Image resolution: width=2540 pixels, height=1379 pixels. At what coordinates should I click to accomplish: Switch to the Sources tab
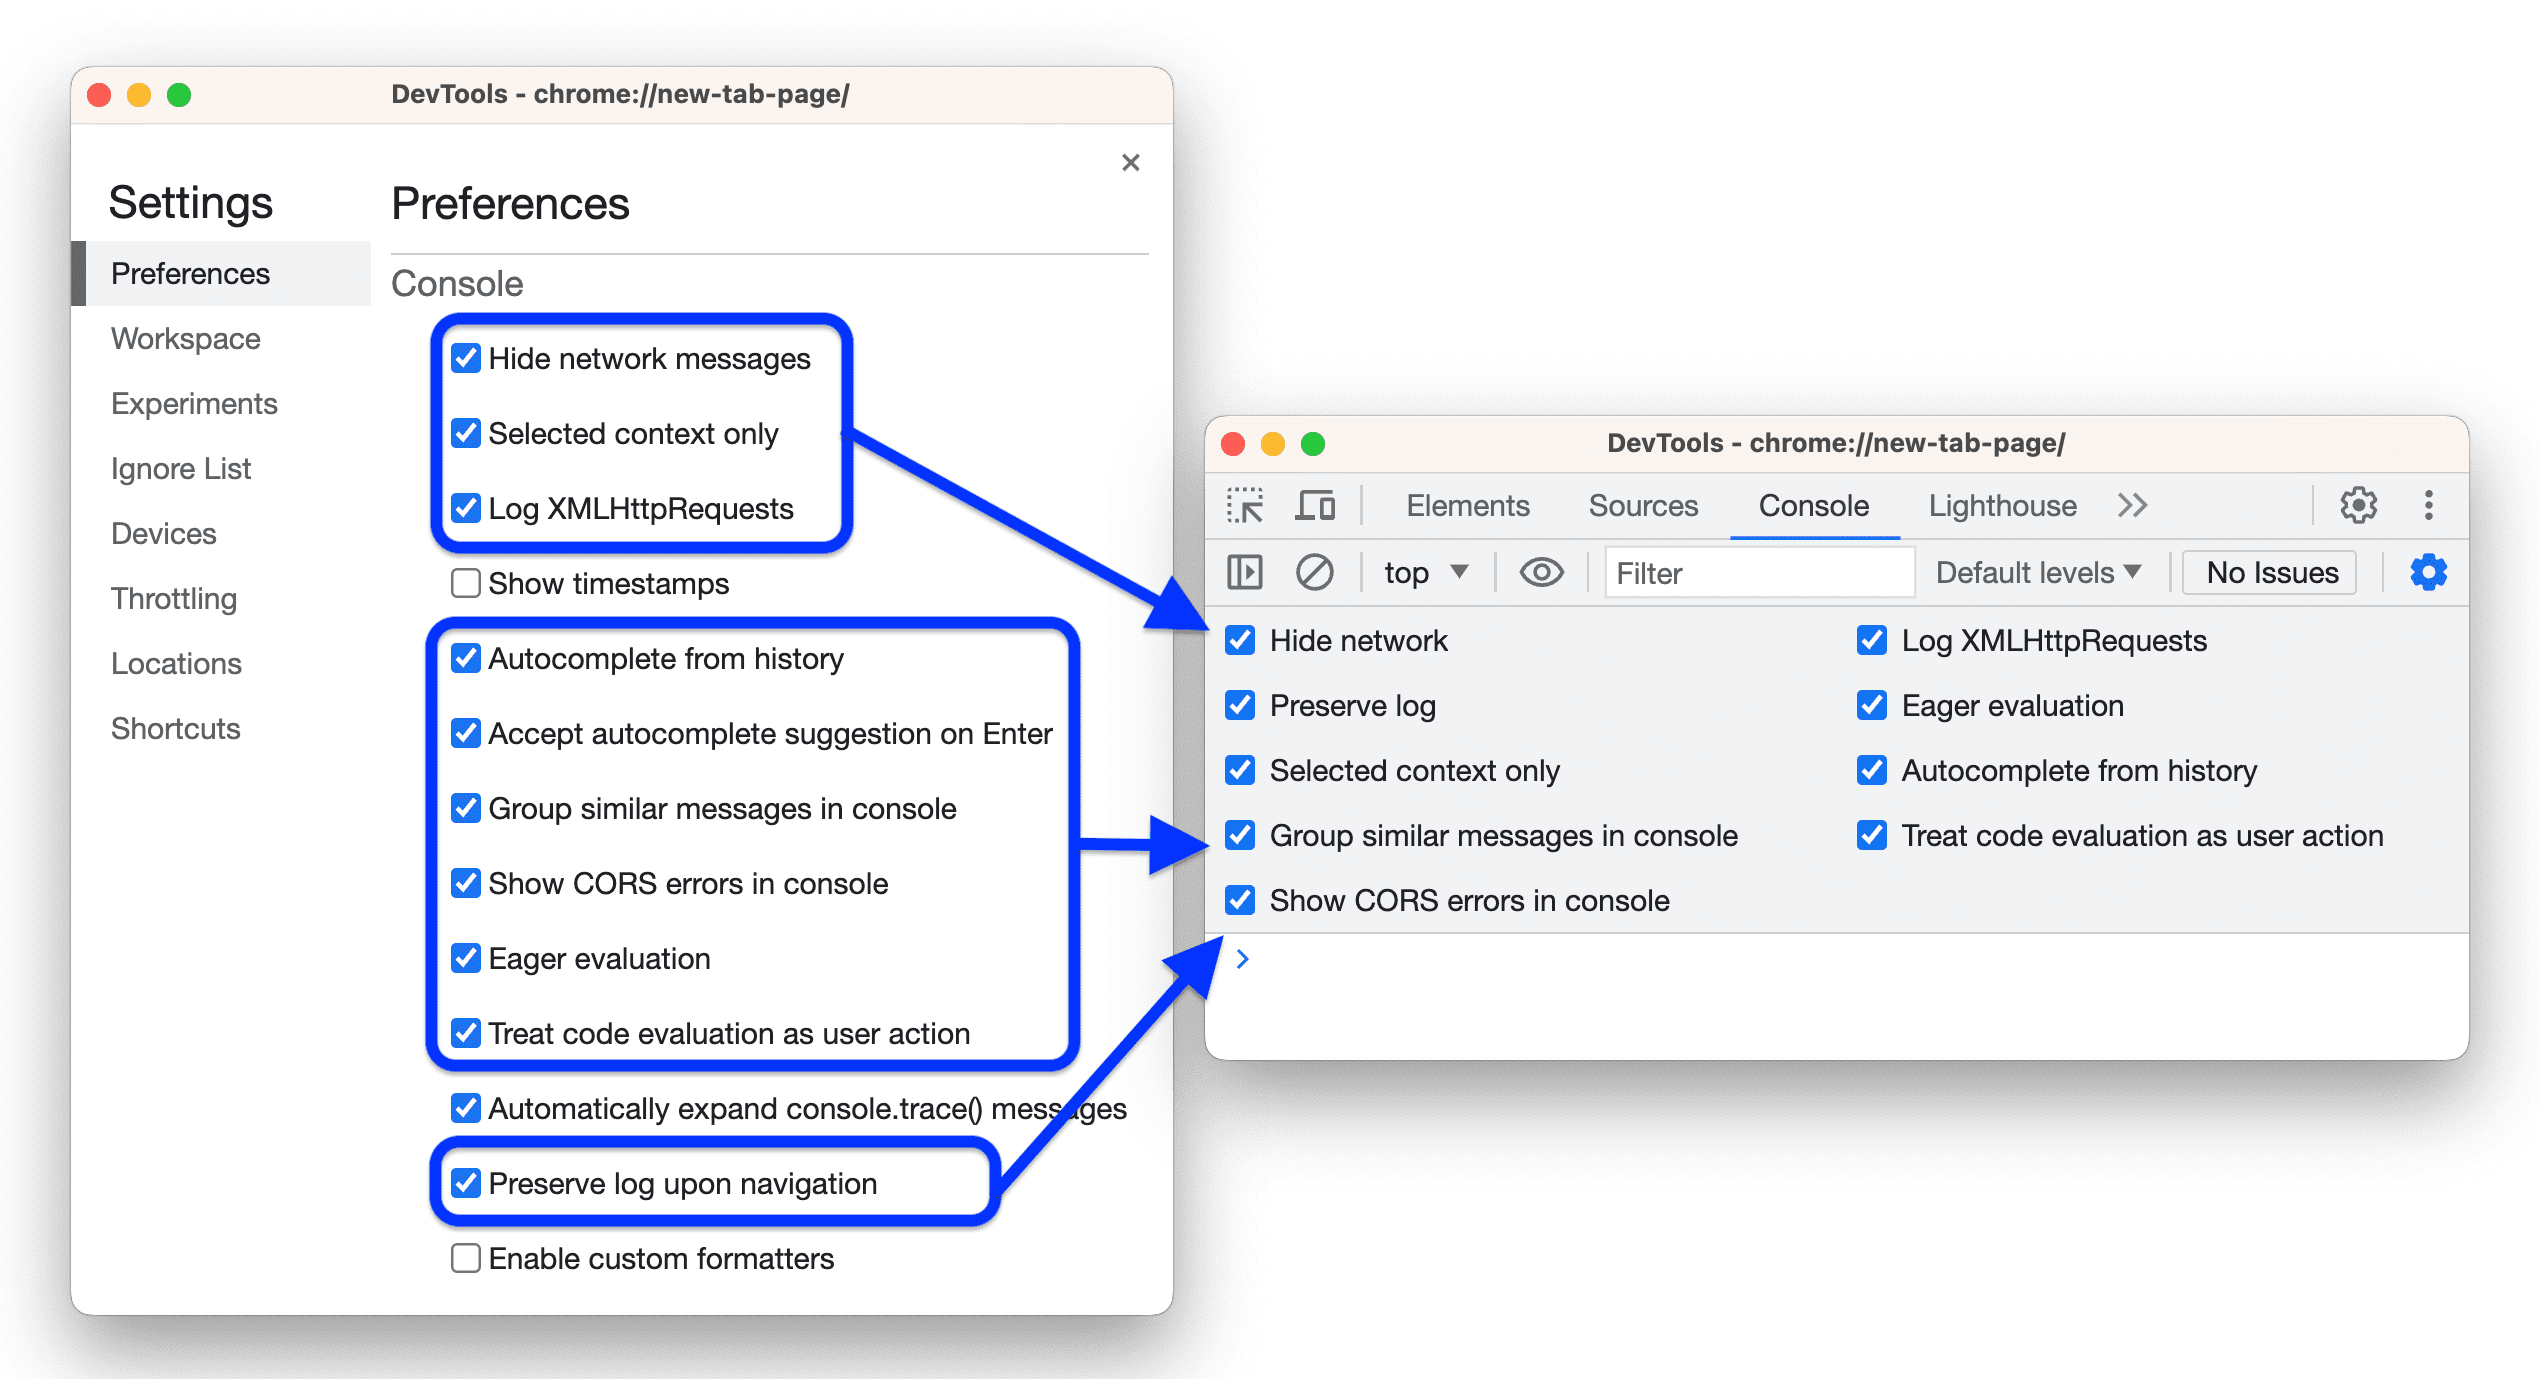click(1633, 506)
